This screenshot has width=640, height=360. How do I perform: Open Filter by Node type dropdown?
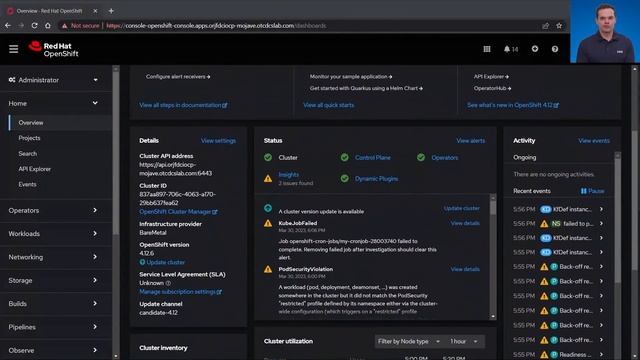[409, 341]
